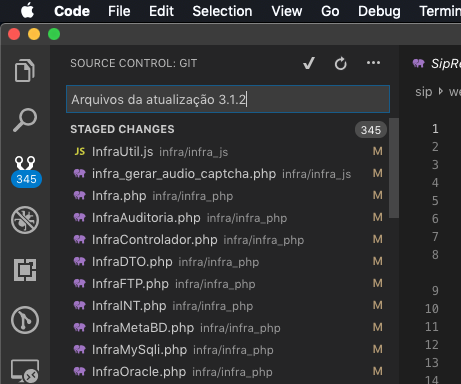
Task: Open the View menu
Action: tap(287, 11)
